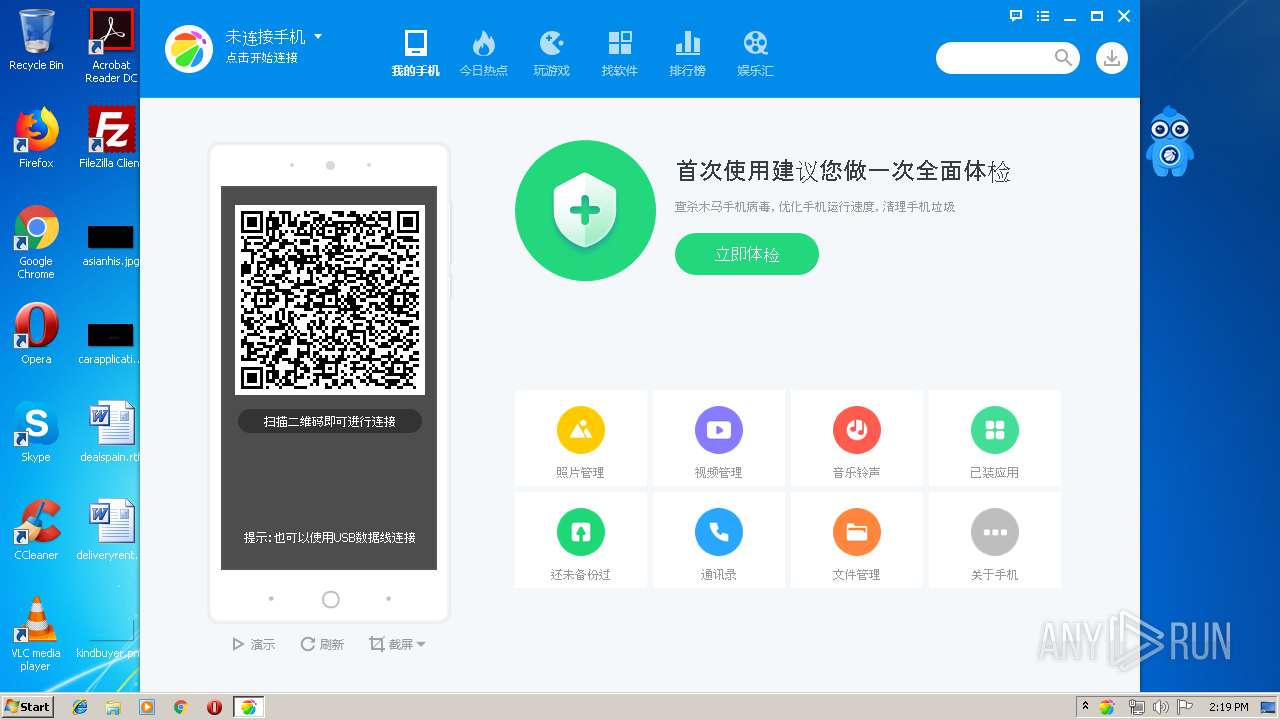Open dealspain.rtf document on desktop
Viewport: 1280px width, 720px height.
[111, 432]
